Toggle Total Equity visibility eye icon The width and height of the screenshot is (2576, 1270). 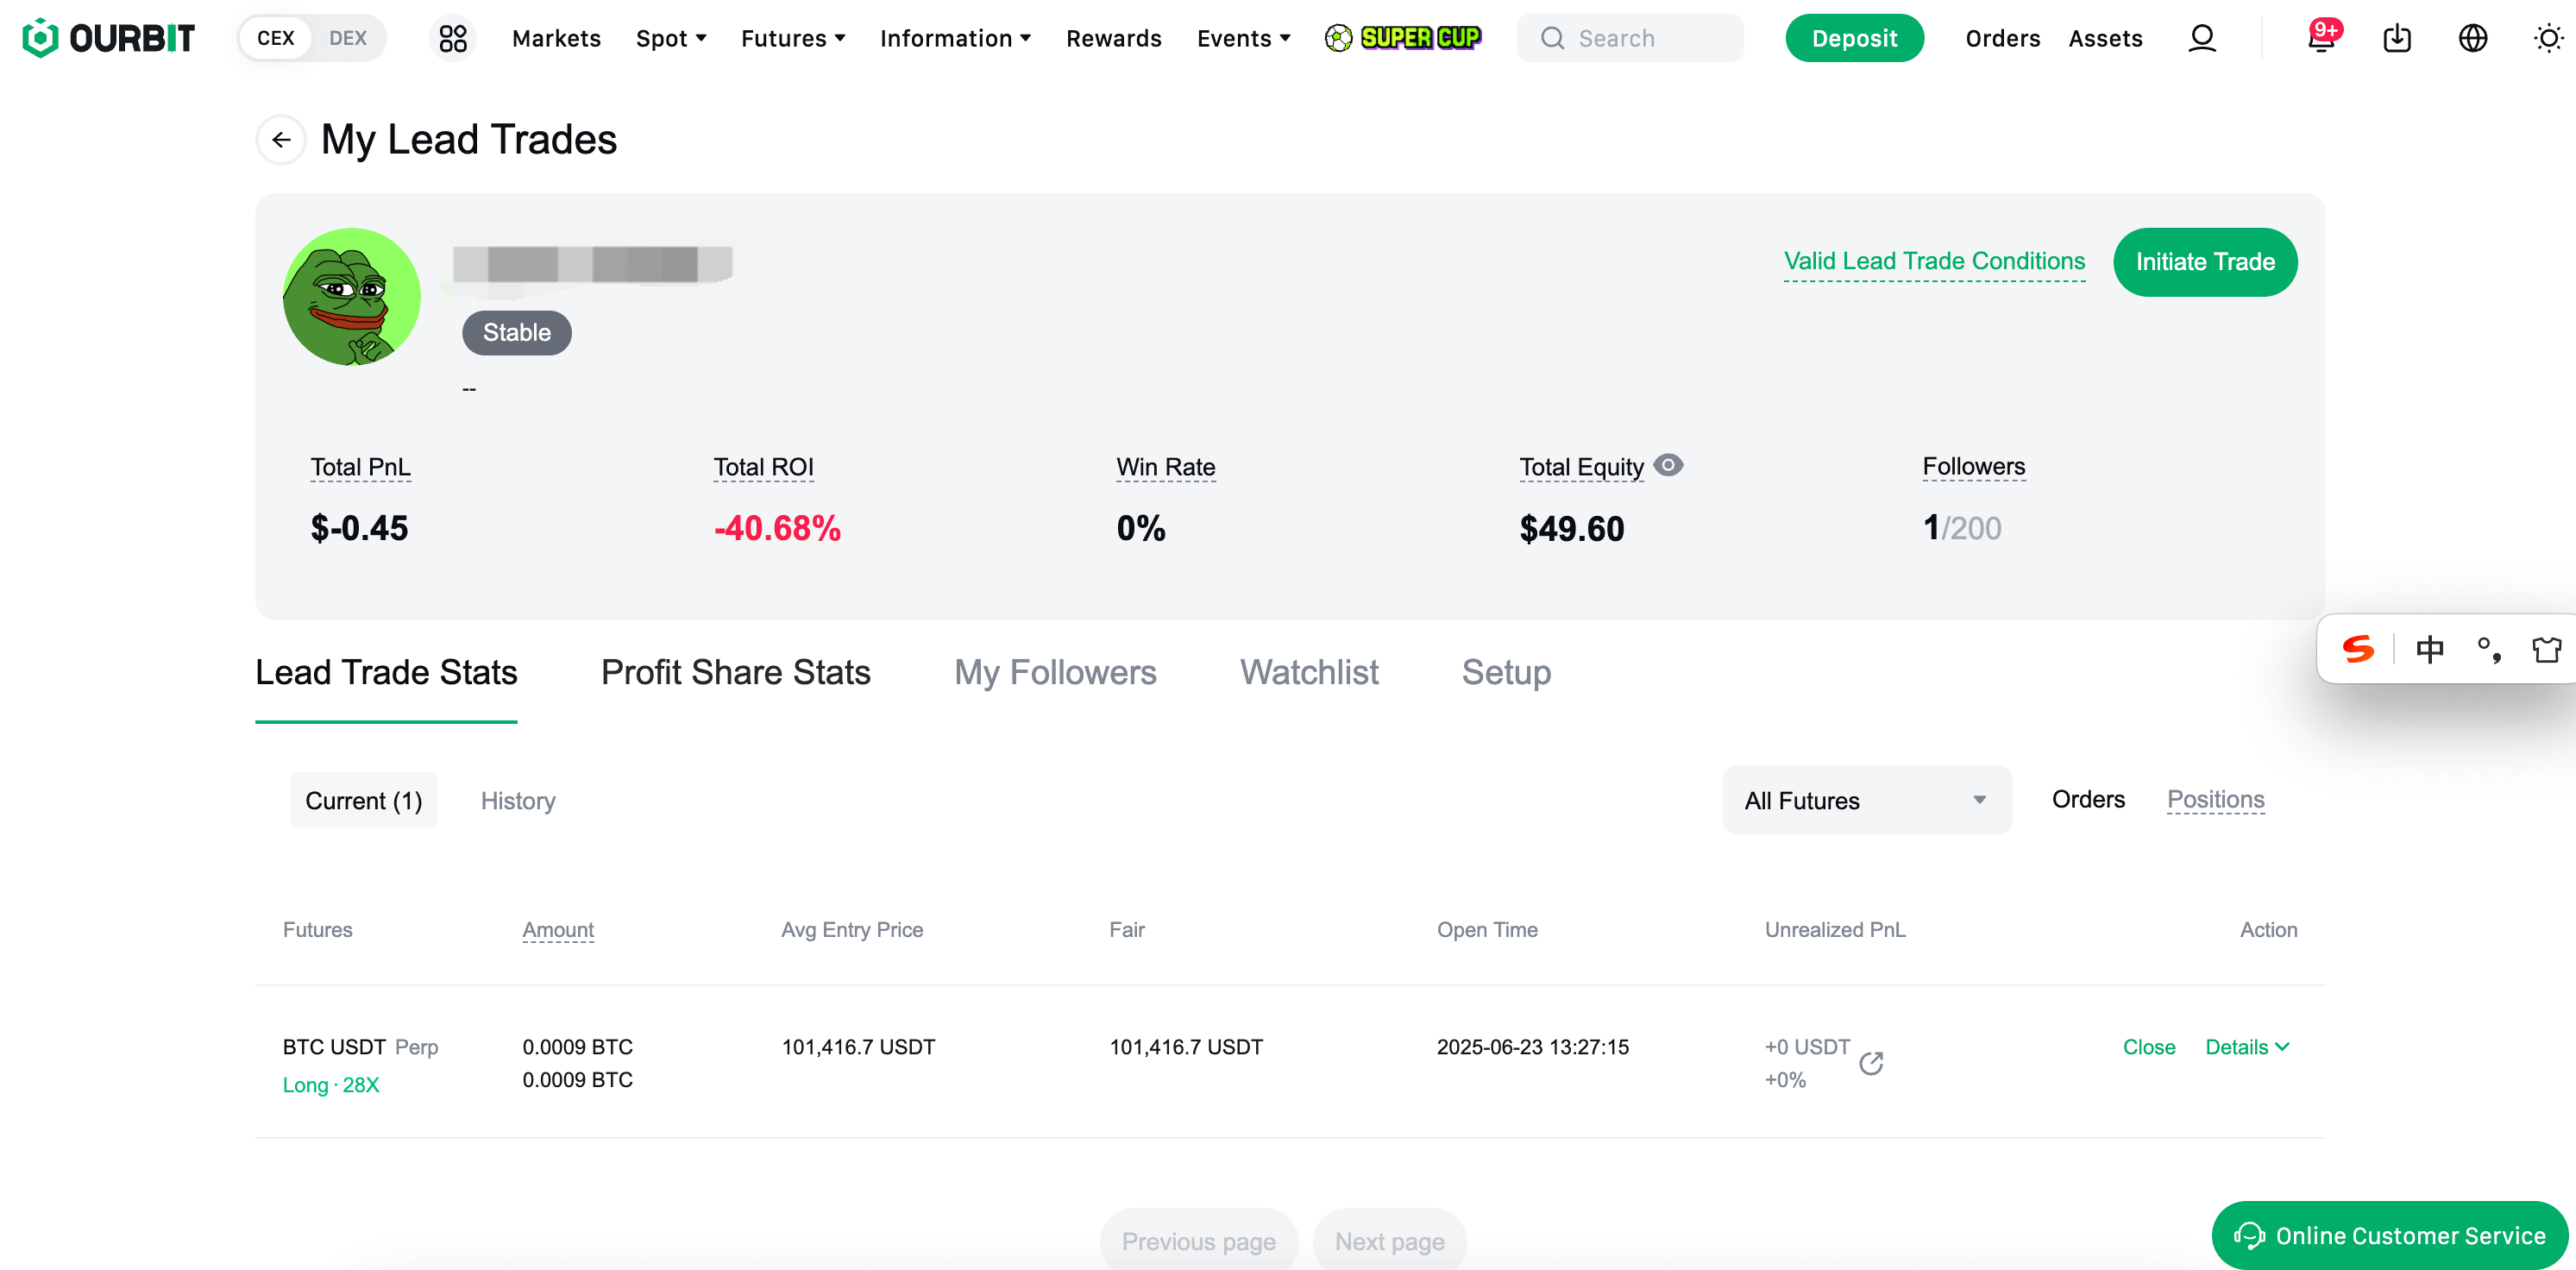(1668, 465)
